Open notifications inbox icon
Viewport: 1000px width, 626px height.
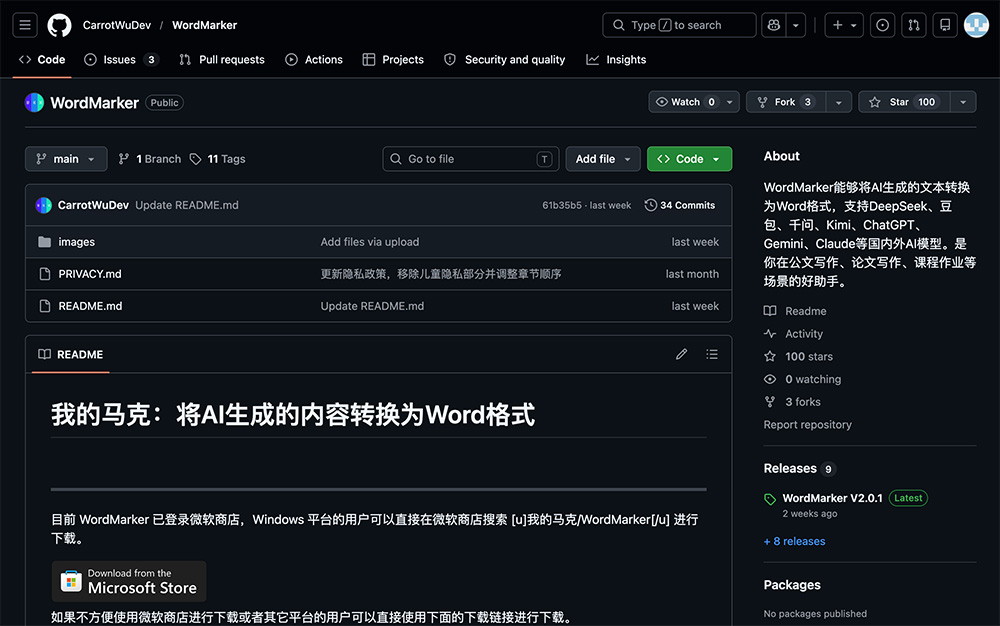(945, 25)
